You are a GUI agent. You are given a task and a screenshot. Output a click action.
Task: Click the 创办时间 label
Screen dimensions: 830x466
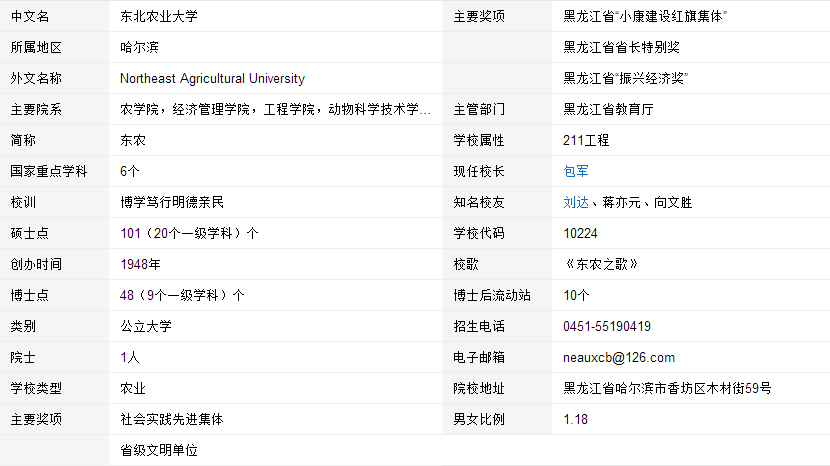tap(36, 264)
